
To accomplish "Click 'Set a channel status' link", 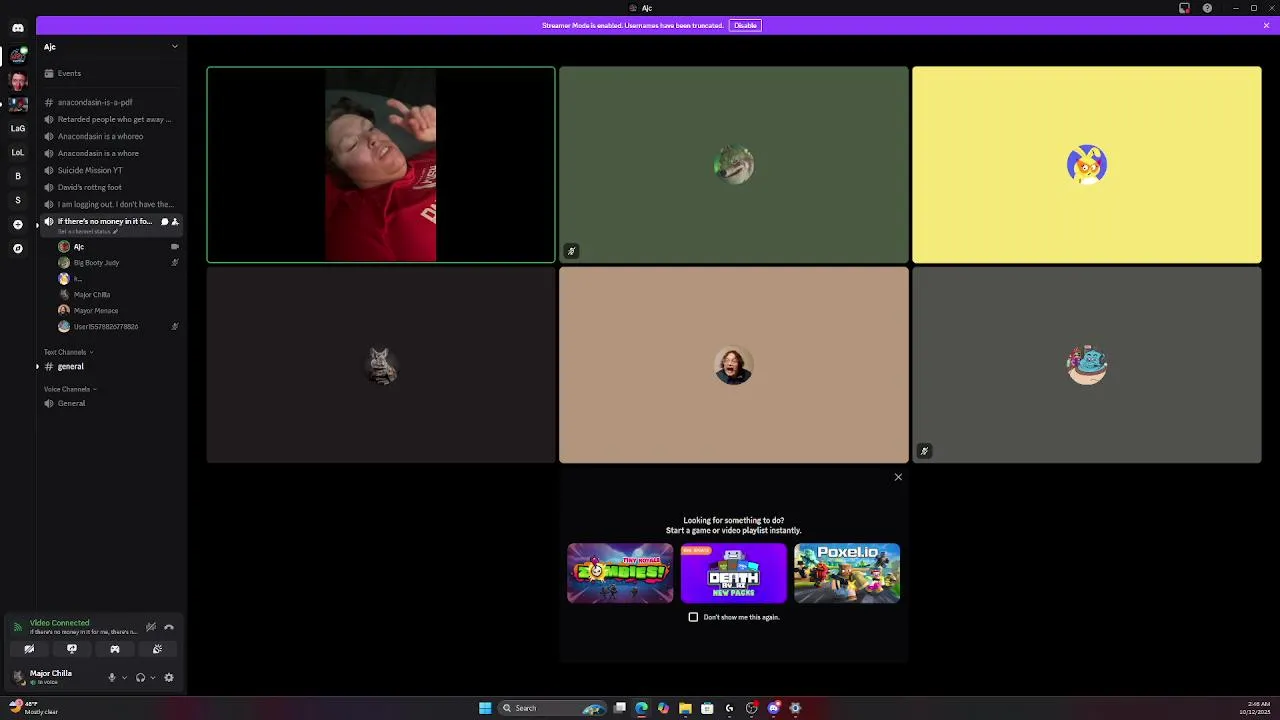I will click(x=86, y=232).
